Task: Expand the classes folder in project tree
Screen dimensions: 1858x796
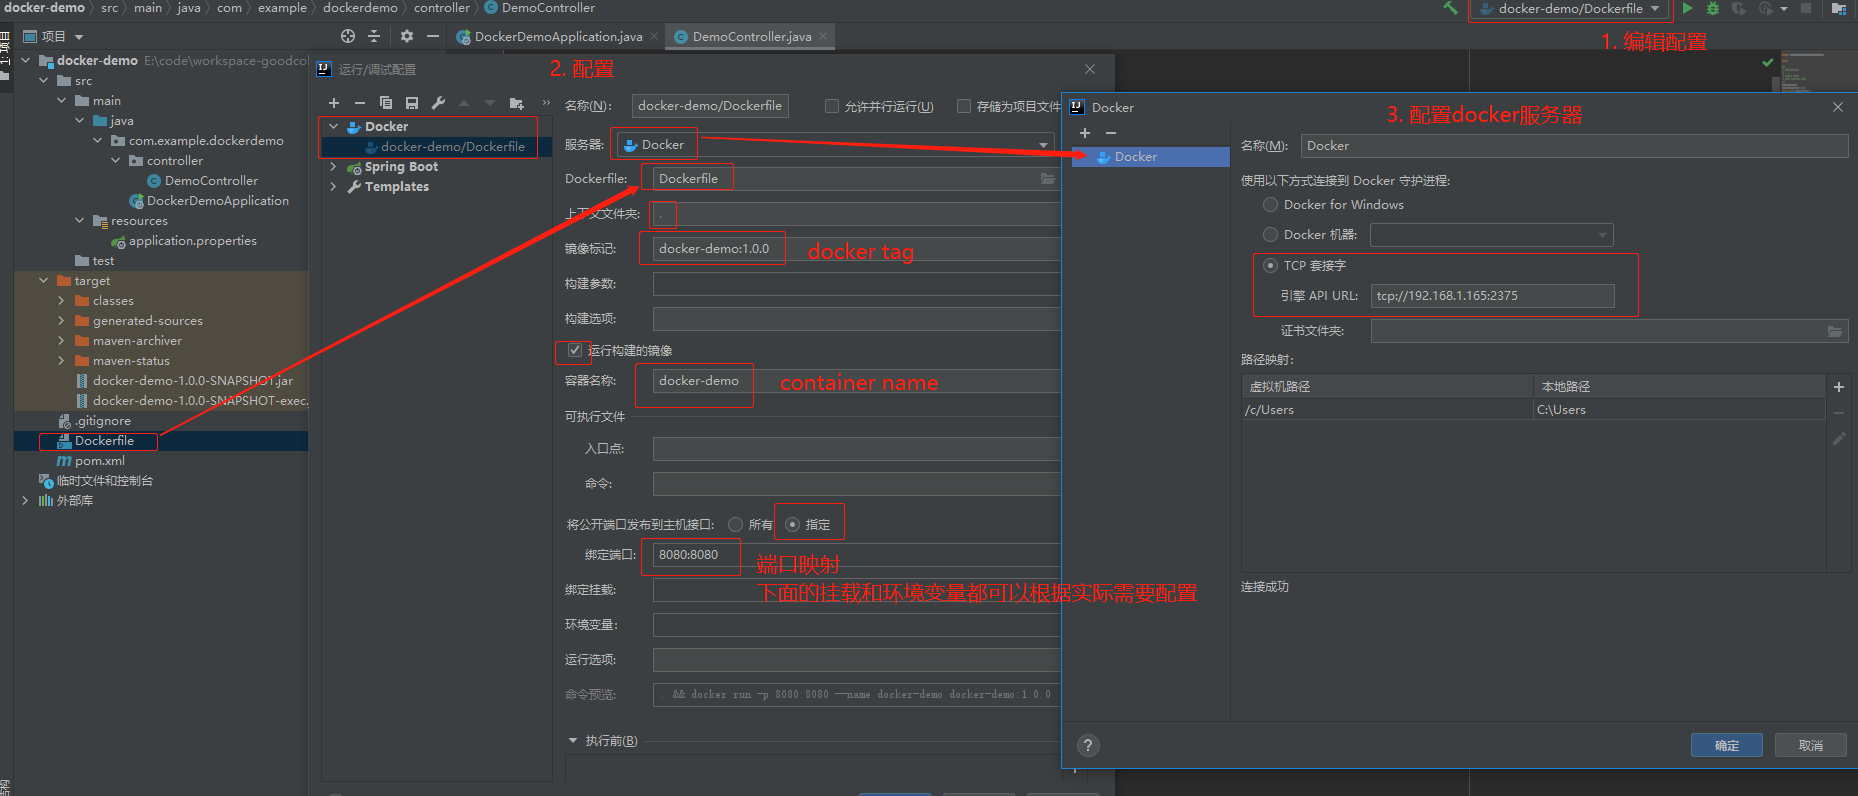Action: [x=62, y=301]
